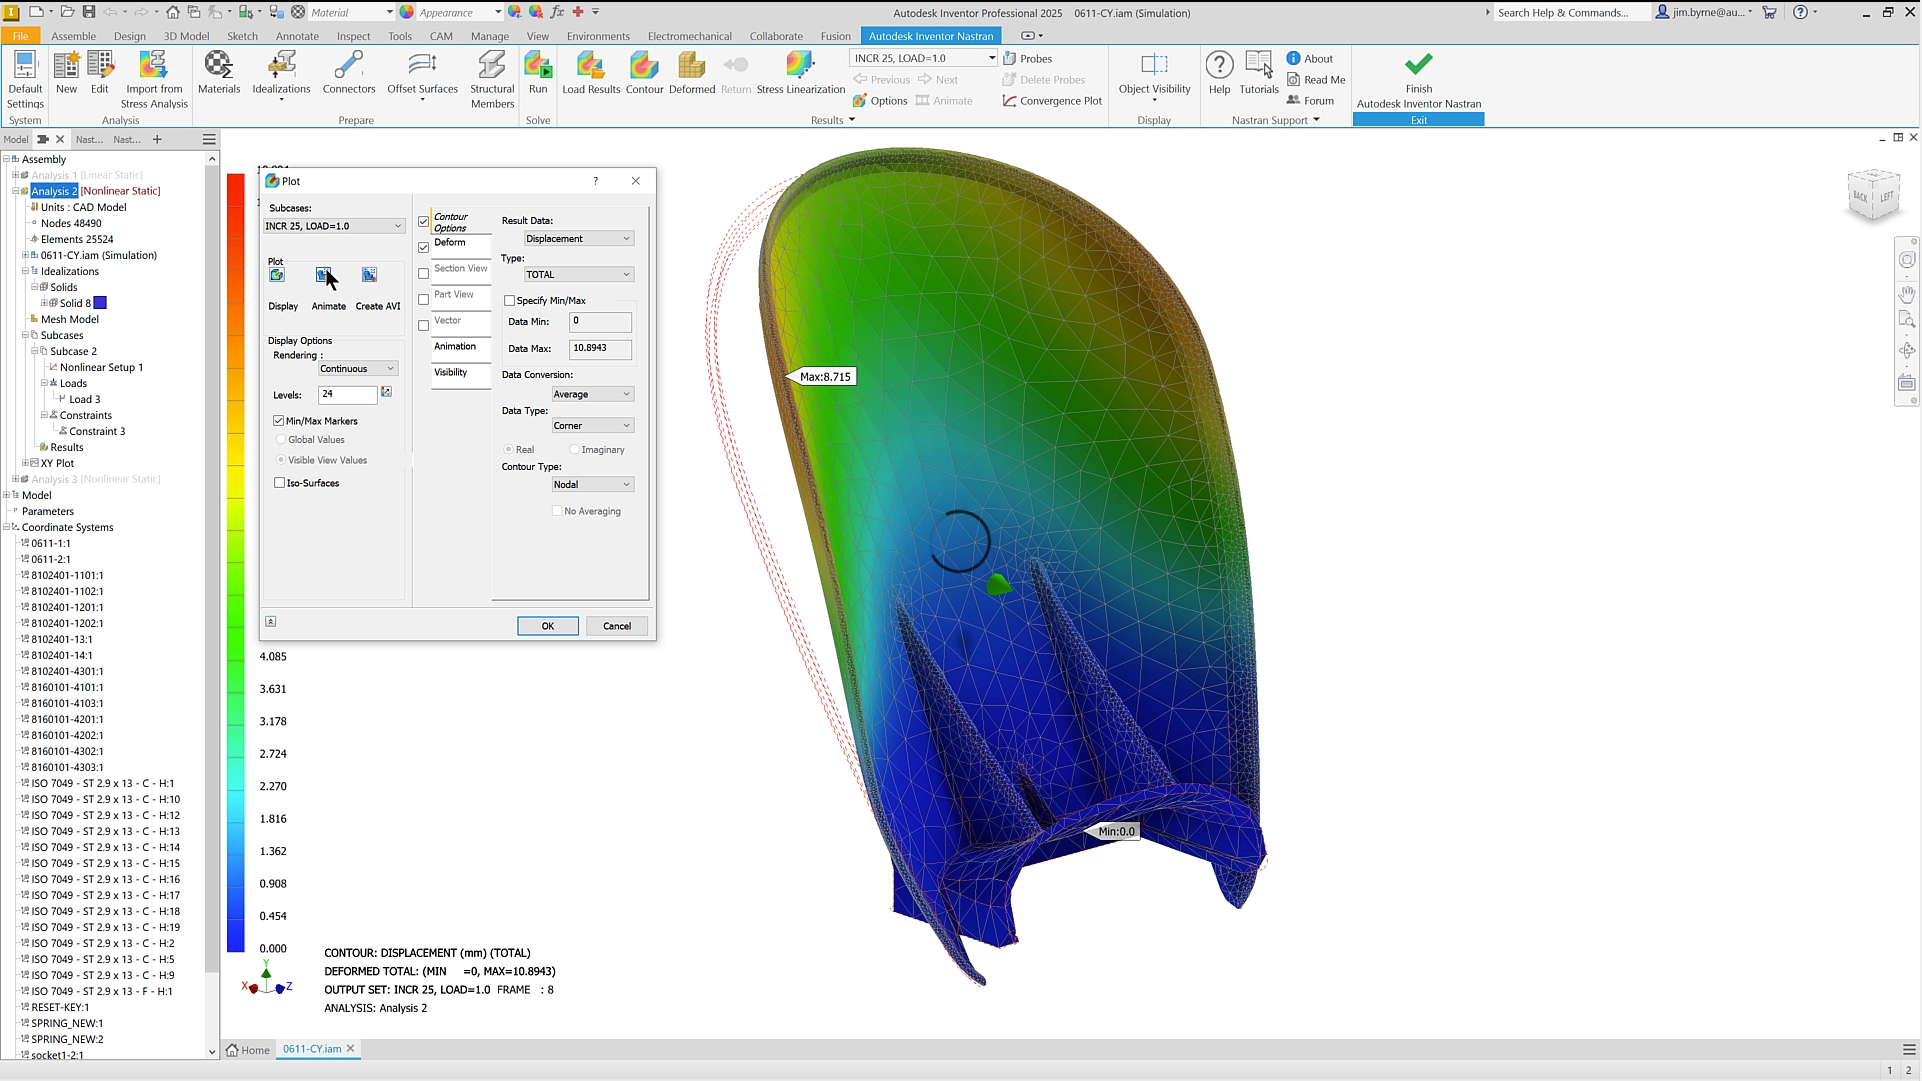Screen dimensions: 1922x1081
Task: Click Cancel in the Plot dialog
Action: pyautogui.click(x=617, y=626)
